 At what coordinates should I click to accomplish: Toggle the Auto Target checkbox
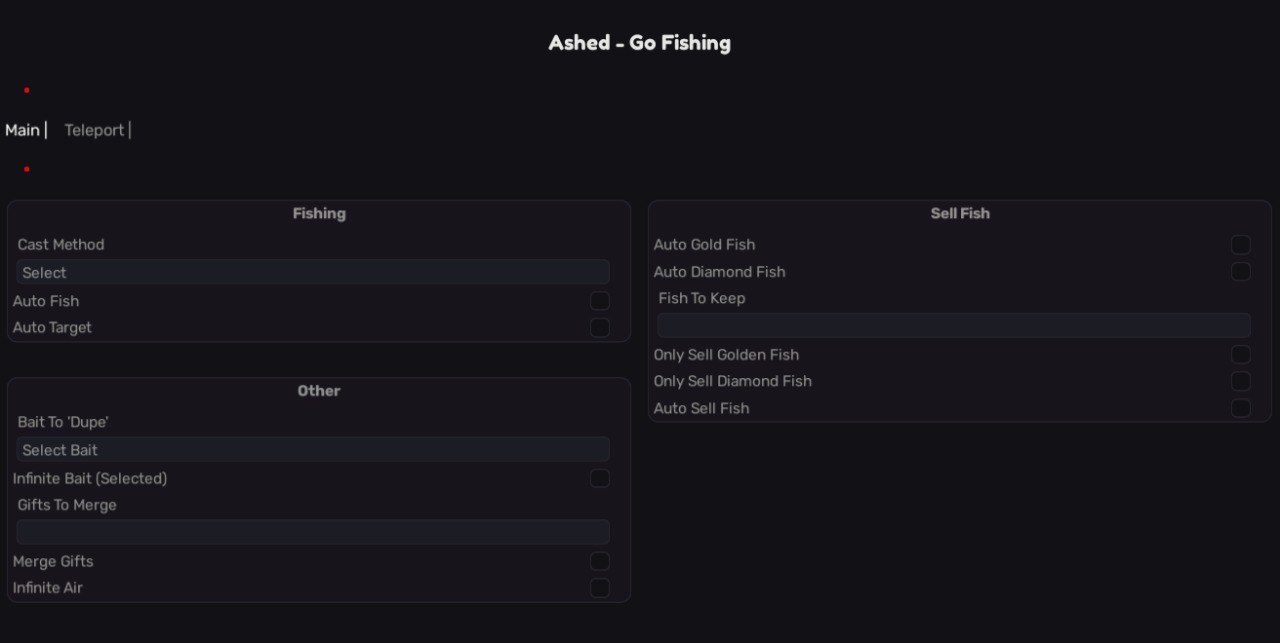tap(599, 328)
